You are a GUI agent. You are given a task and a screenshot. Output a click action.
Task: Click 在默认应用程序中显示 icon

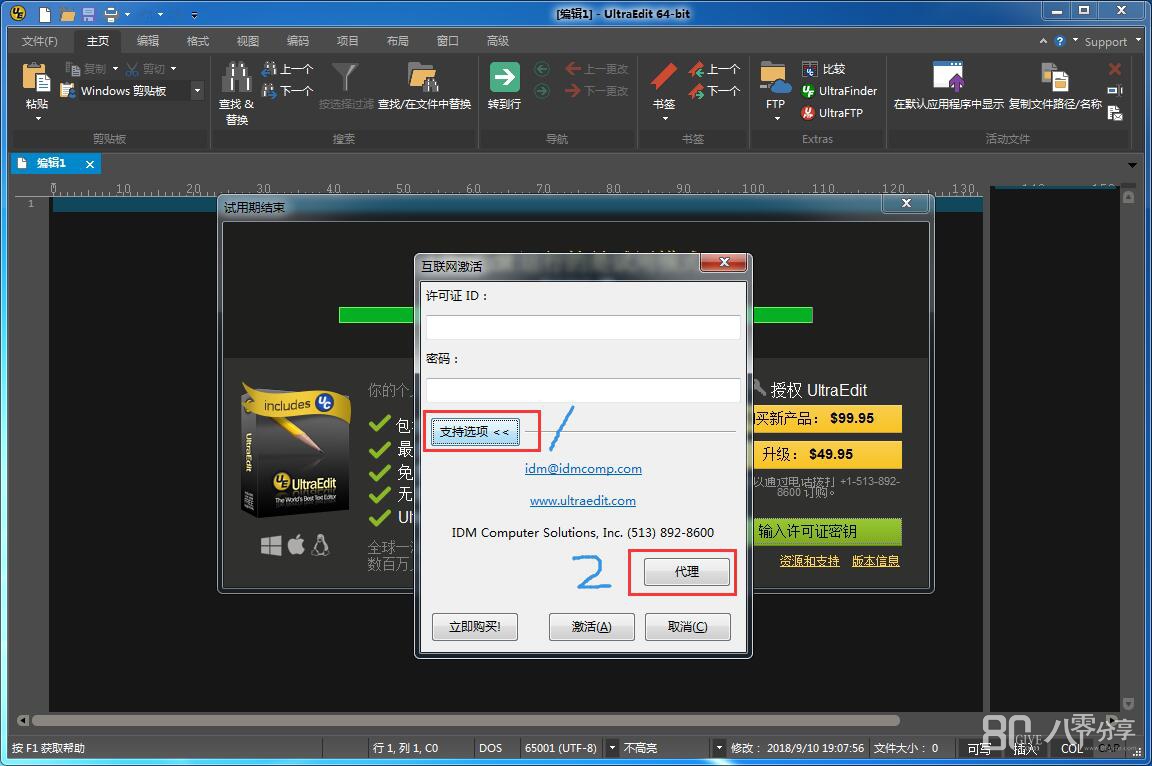tap(948, 77)
